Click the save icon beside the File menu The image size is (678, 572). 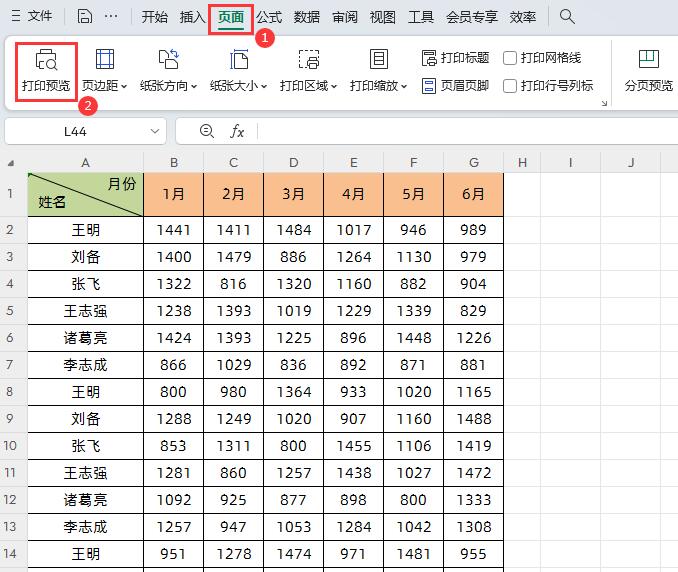85,17
